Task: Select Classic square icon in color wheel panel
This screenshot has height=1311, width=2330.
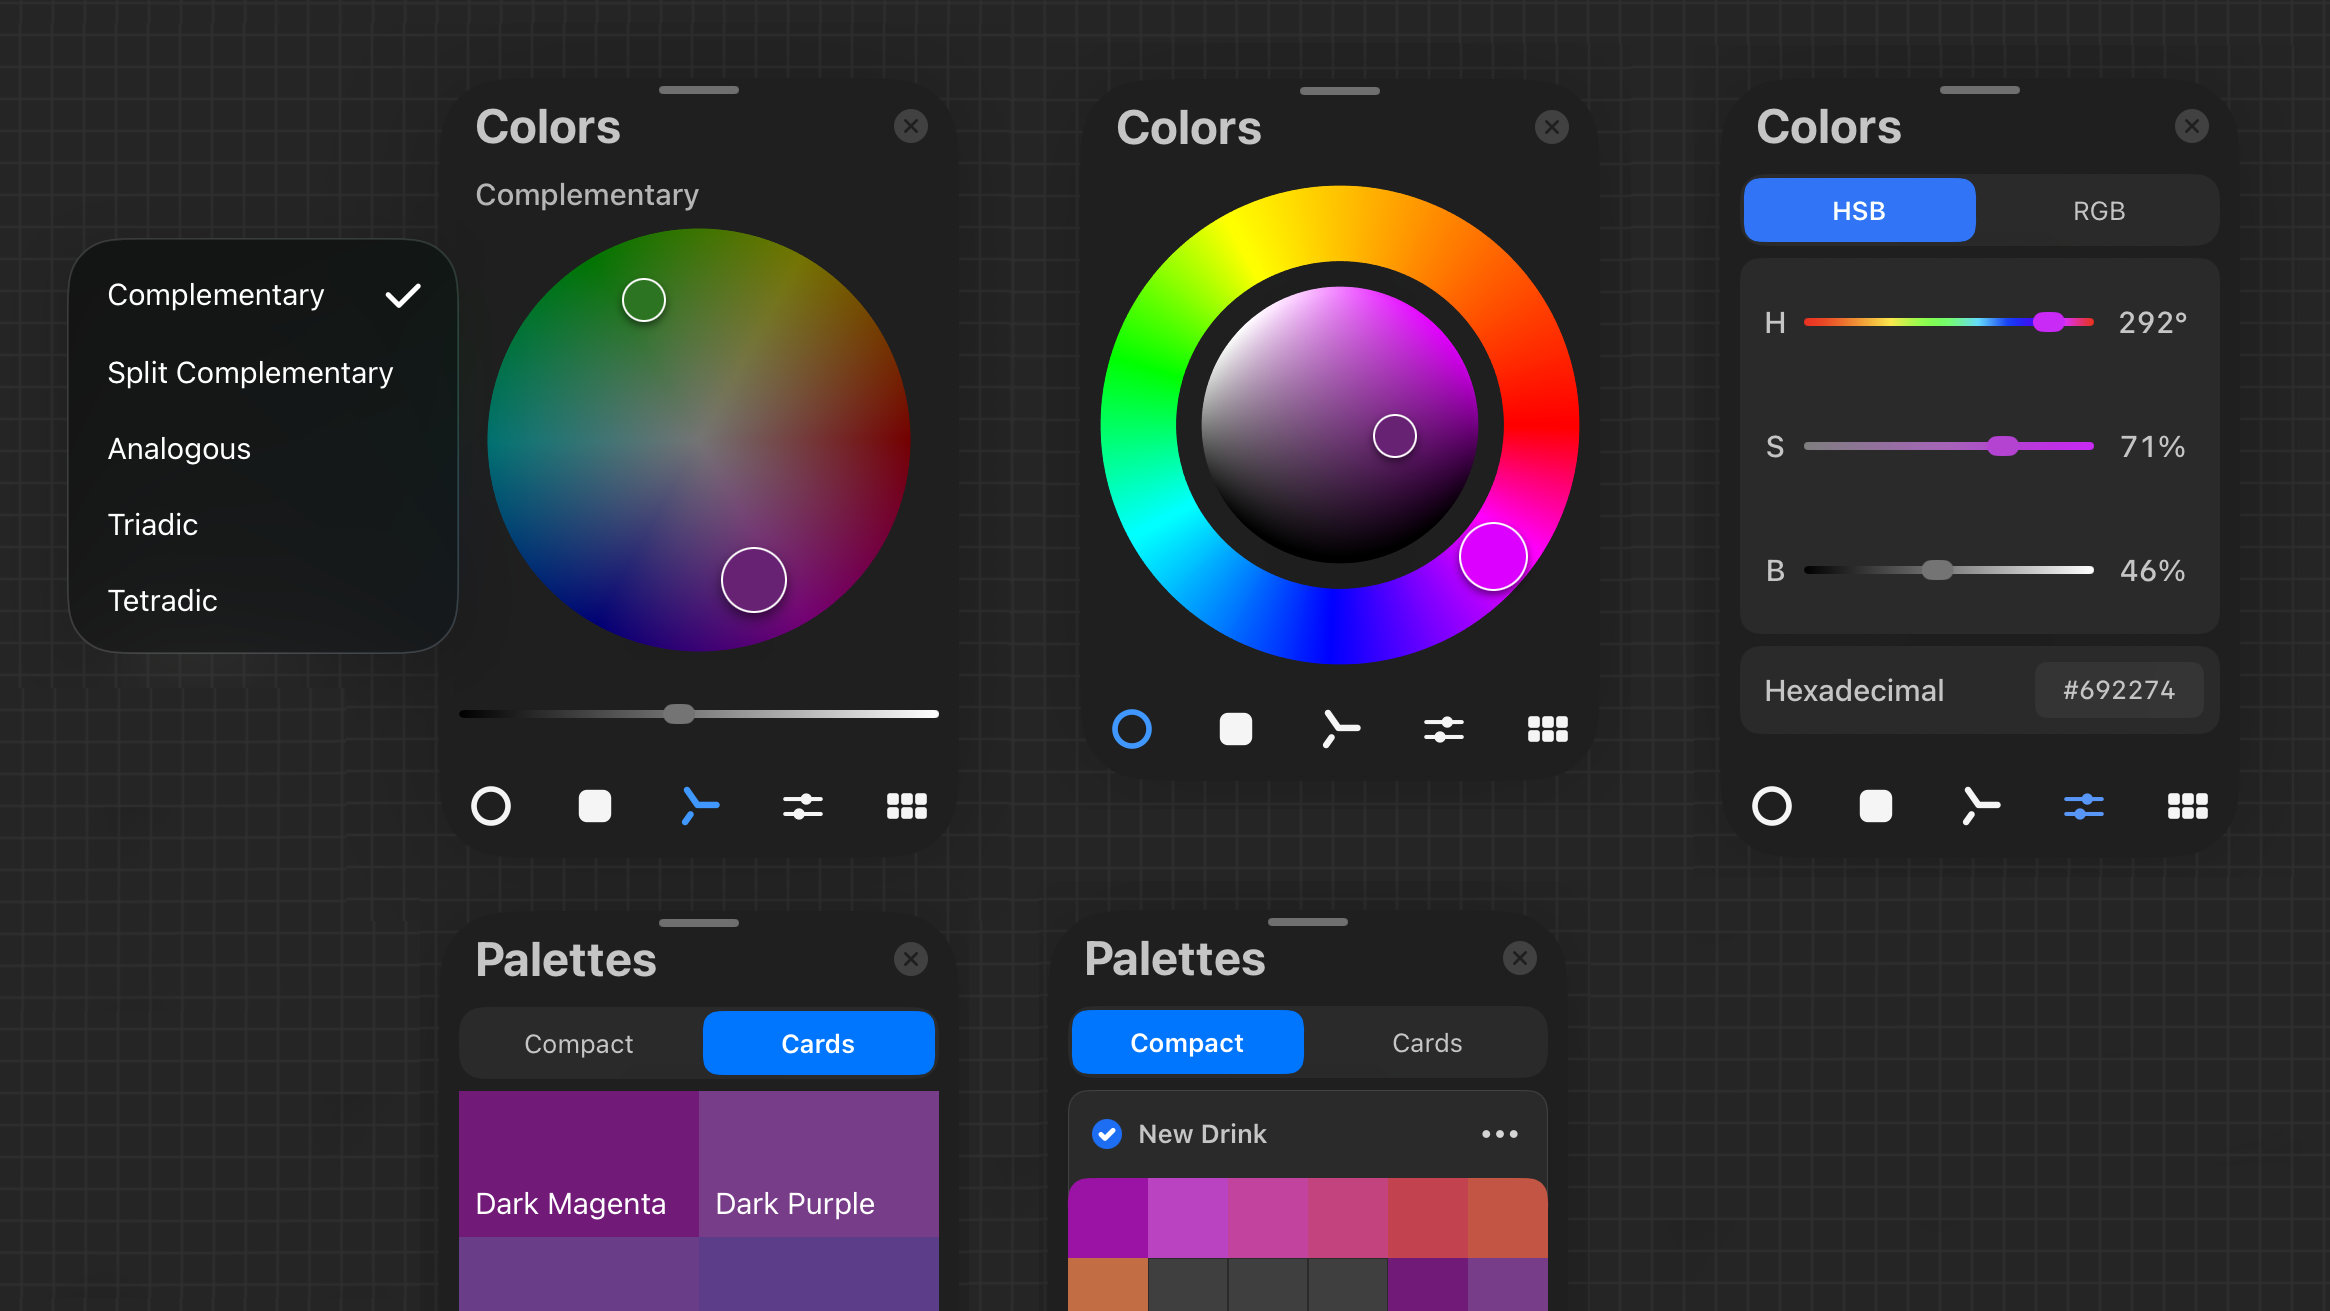Action: click(1236, 729)
